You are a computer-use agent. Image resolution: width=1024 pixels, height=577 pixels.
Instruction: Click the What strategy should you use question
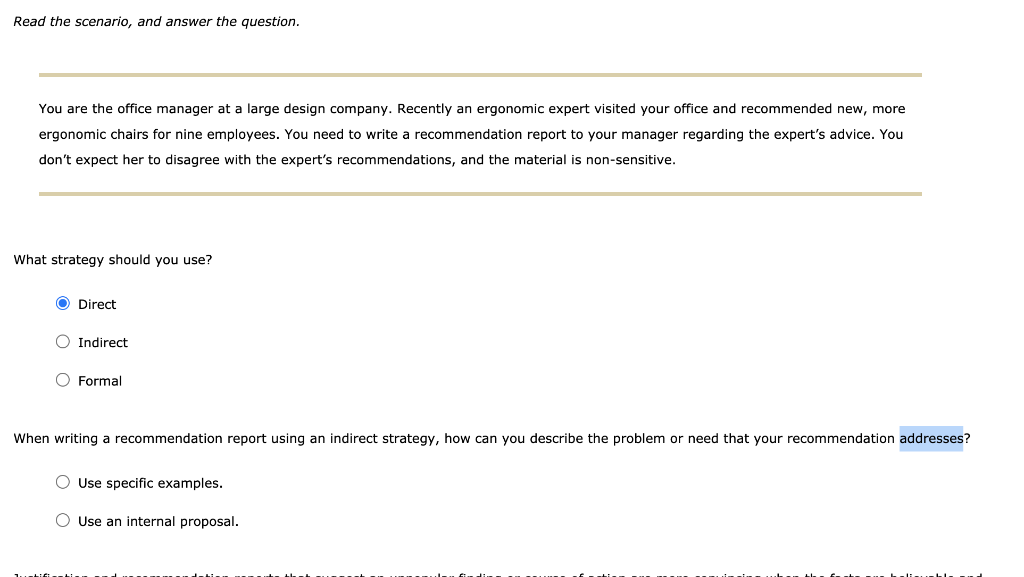click(x=112, y=259)
